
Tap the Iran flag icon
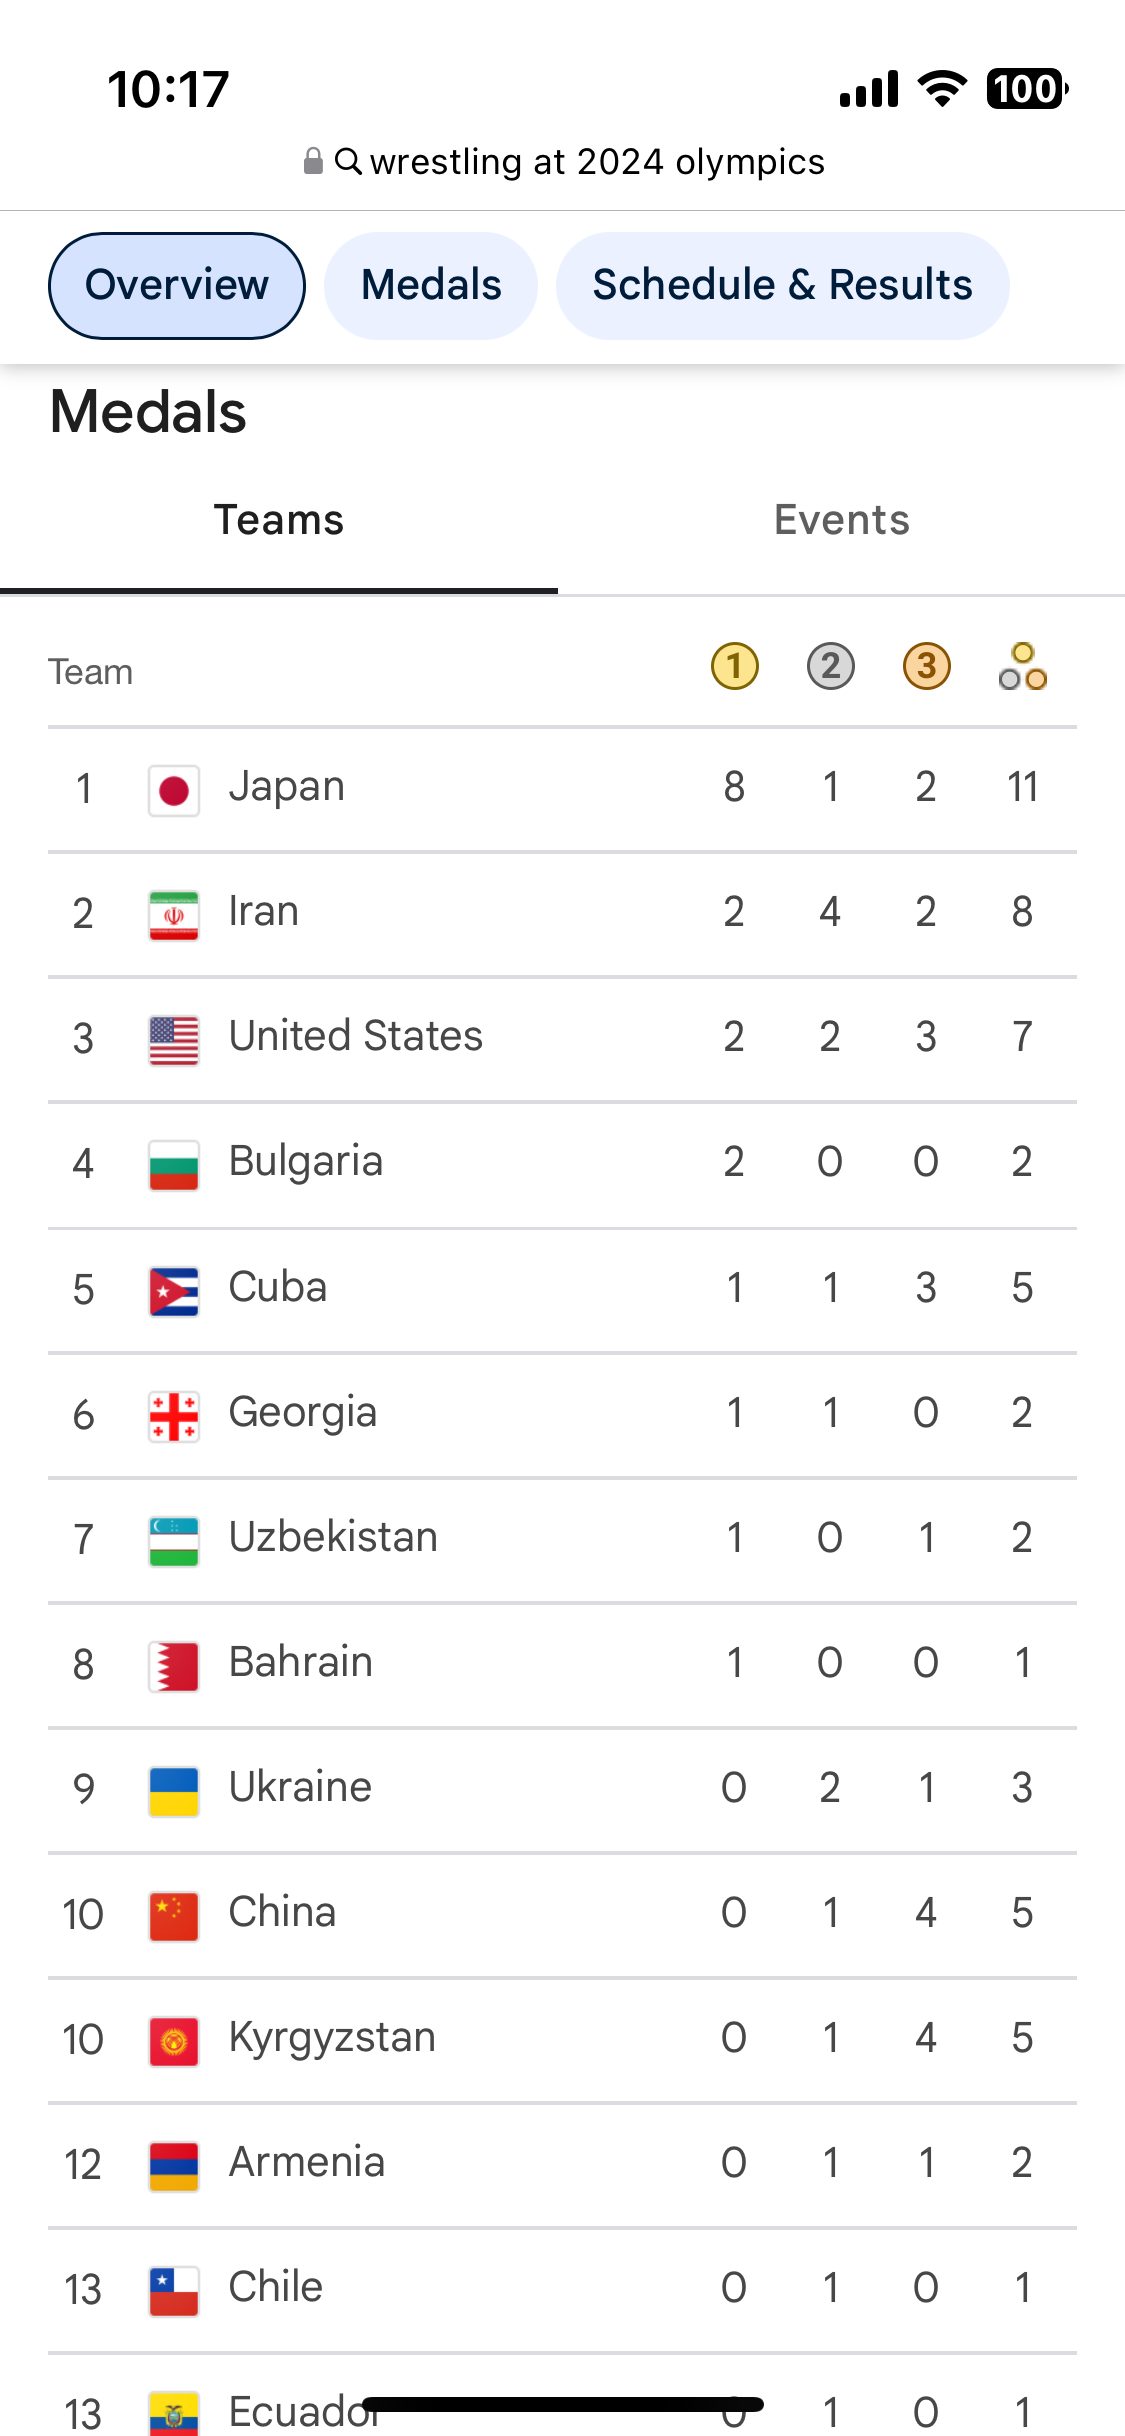coord(174,915)
